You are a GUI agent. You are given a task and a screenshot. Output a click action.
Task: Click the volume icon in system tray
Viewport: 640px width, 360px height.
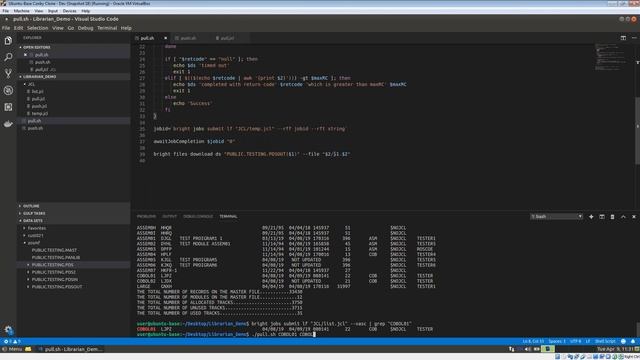pyautogui.click(x=528, y=349)
